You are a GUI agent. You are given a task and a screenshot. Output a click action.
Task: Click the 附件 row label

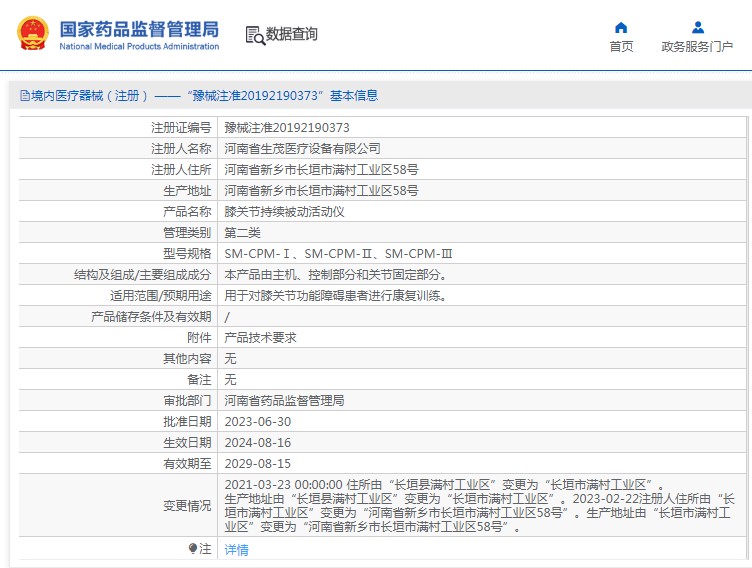tap(199, 338)
